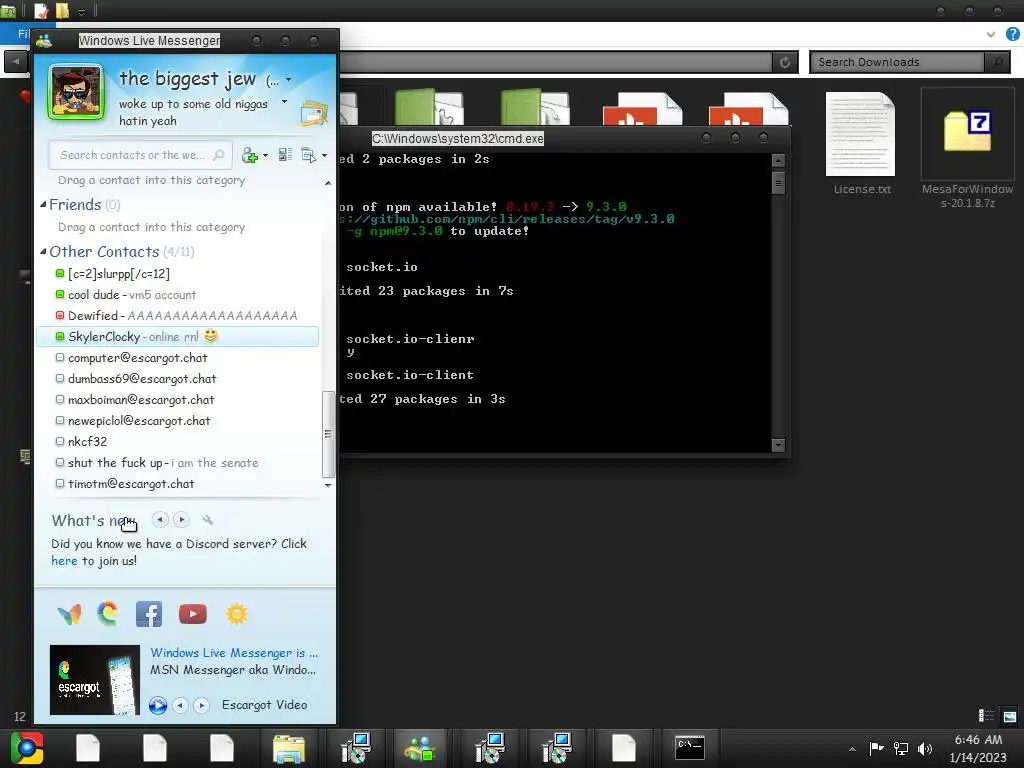Show next What's new item
The width and height of the screenshot is (1024, 768).
point(182,520)
